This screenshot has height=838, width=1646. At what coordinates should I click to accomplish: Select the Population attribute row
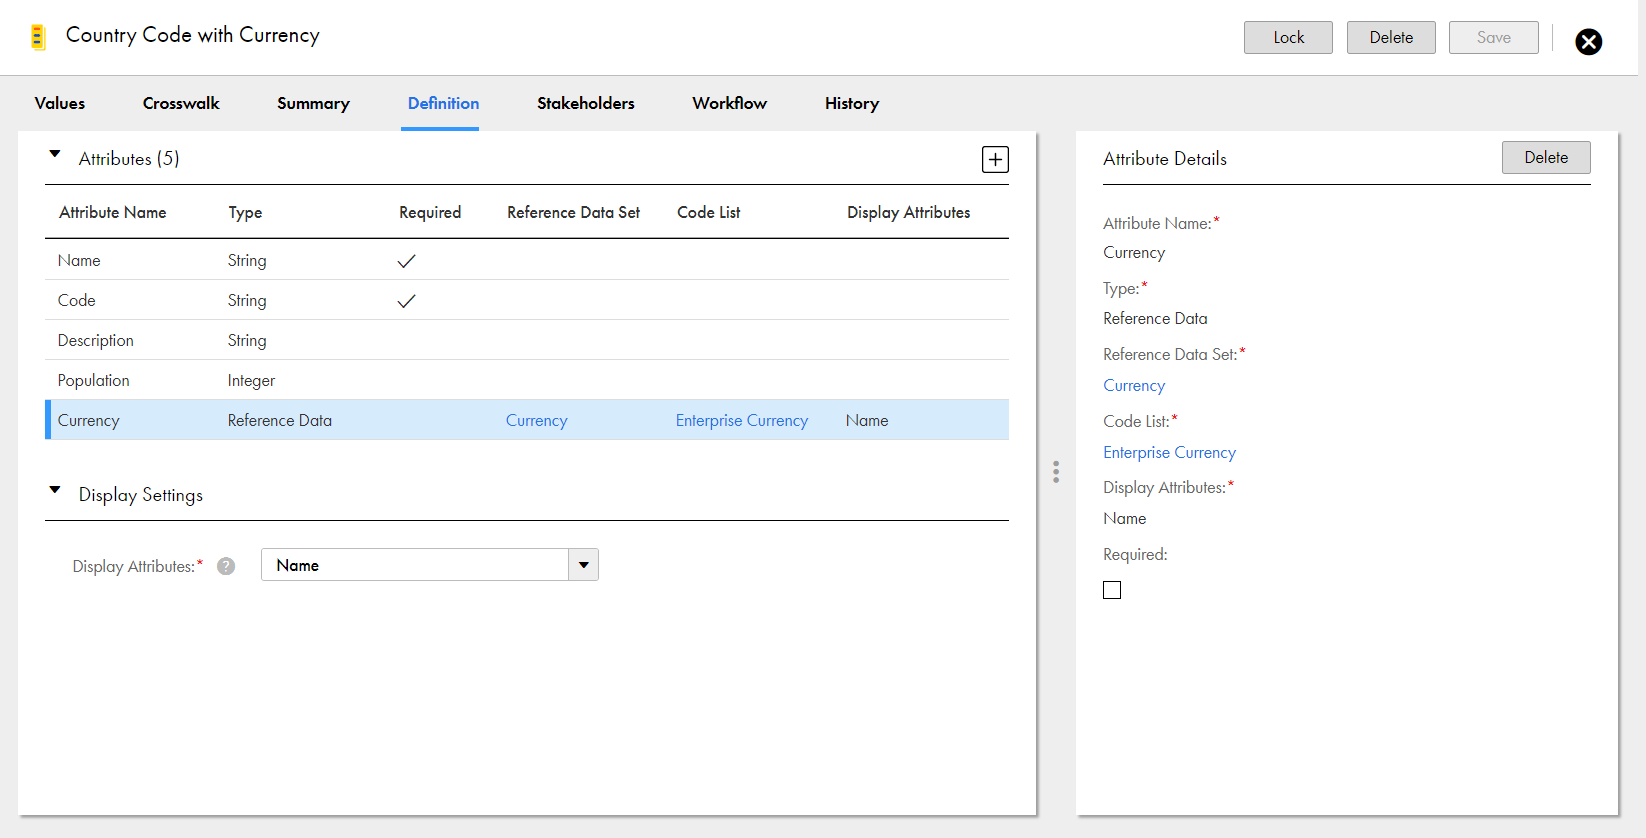[x=527, y=380]
